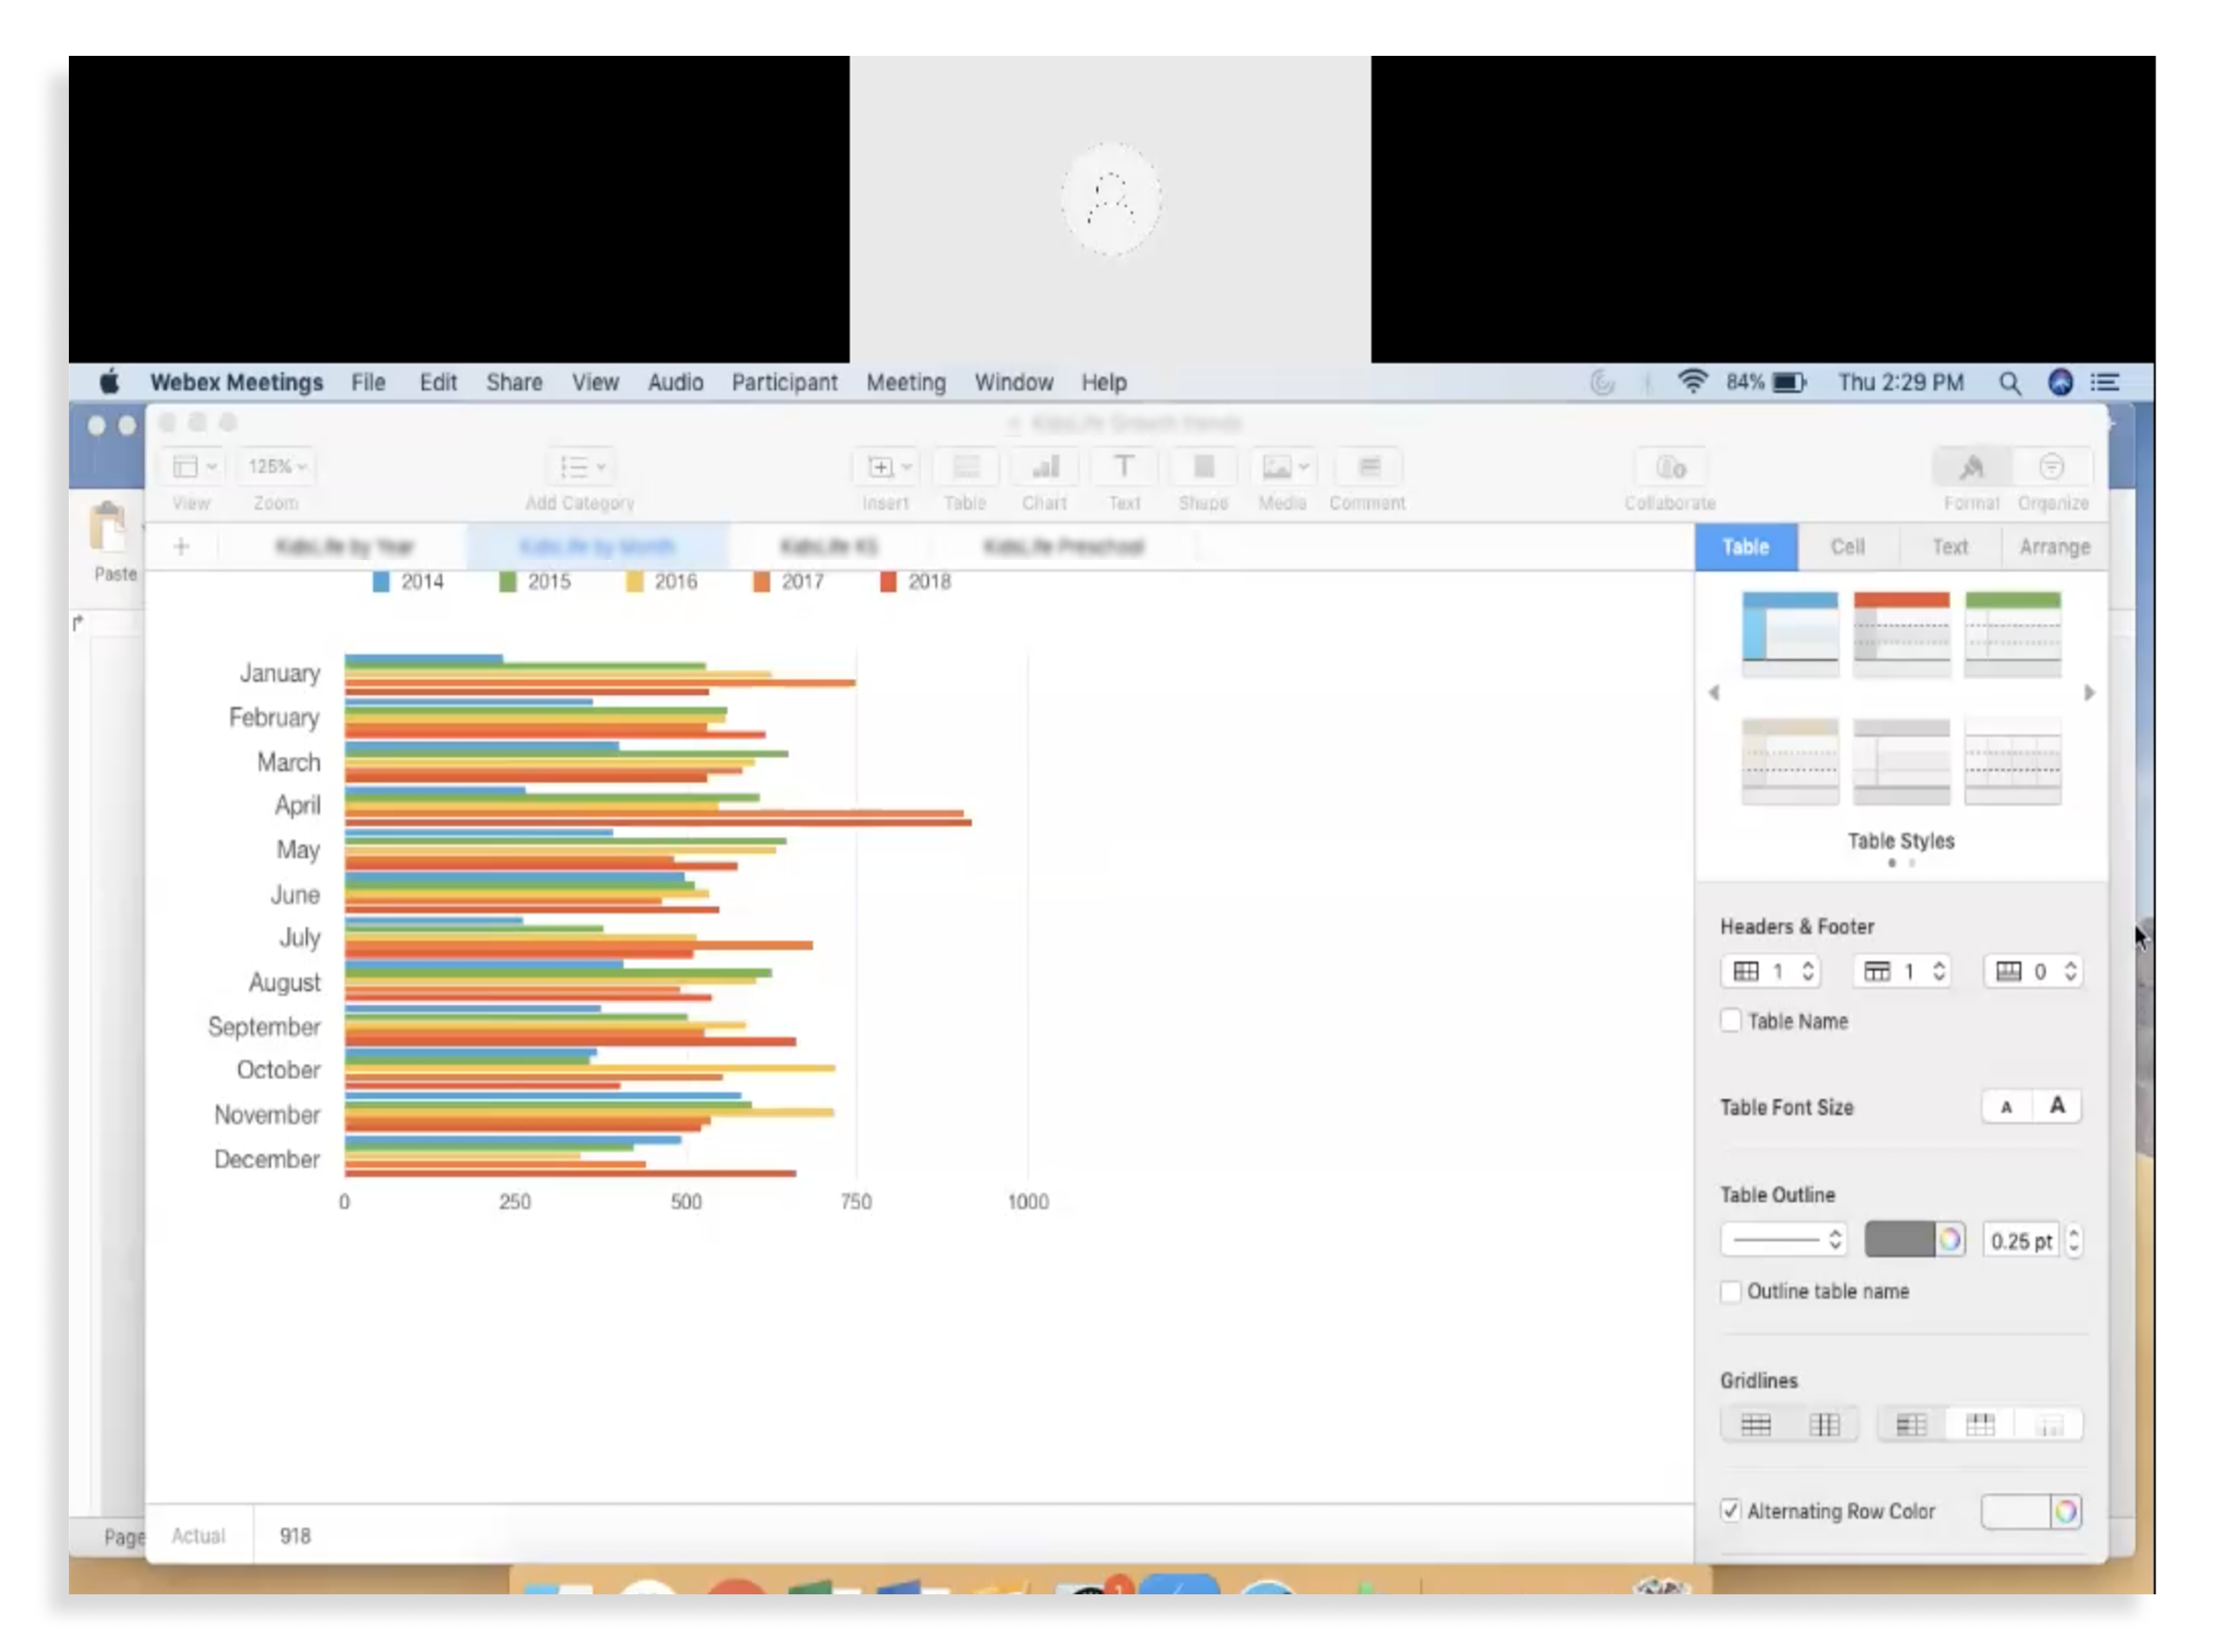This screenshot has height=1652, width=2227.
Task: Click the larger table font size button
Action: (2056, 1106)
